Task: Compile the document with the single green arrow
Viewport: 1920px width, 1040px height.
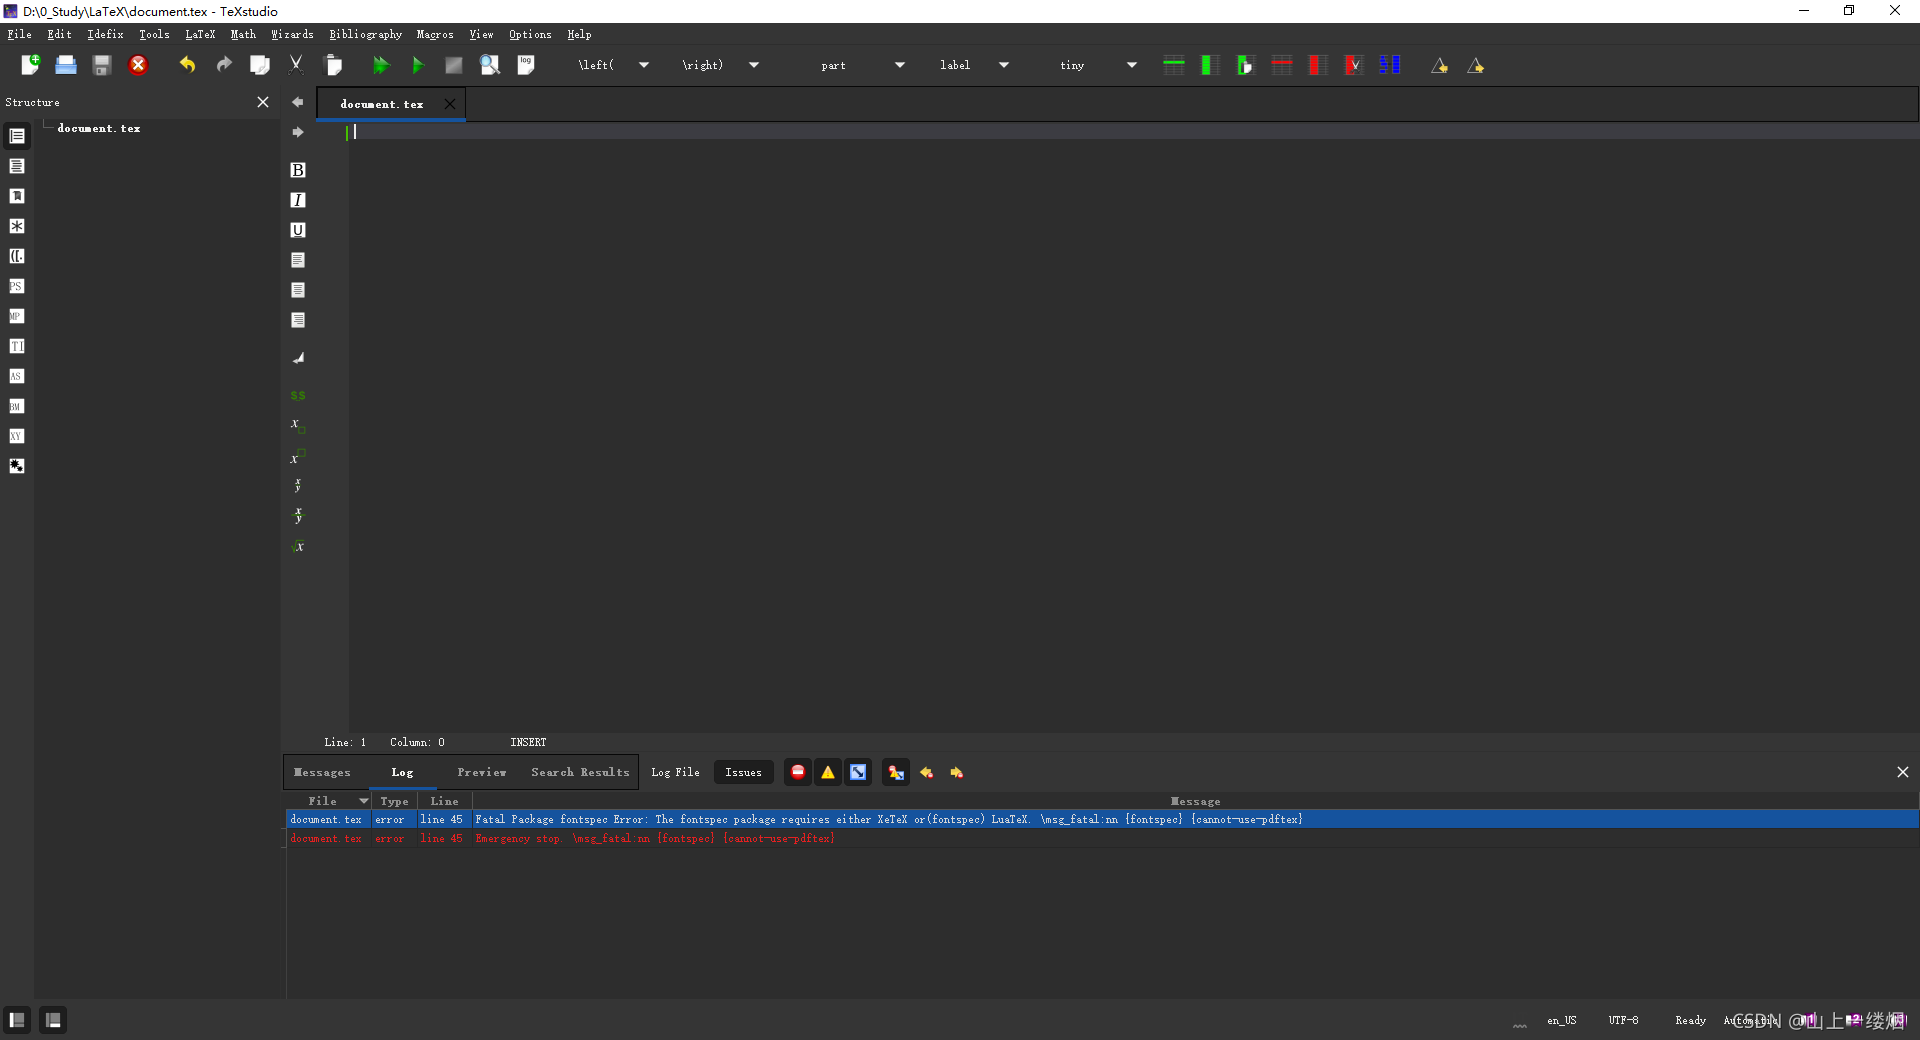Action: (418, 65)
